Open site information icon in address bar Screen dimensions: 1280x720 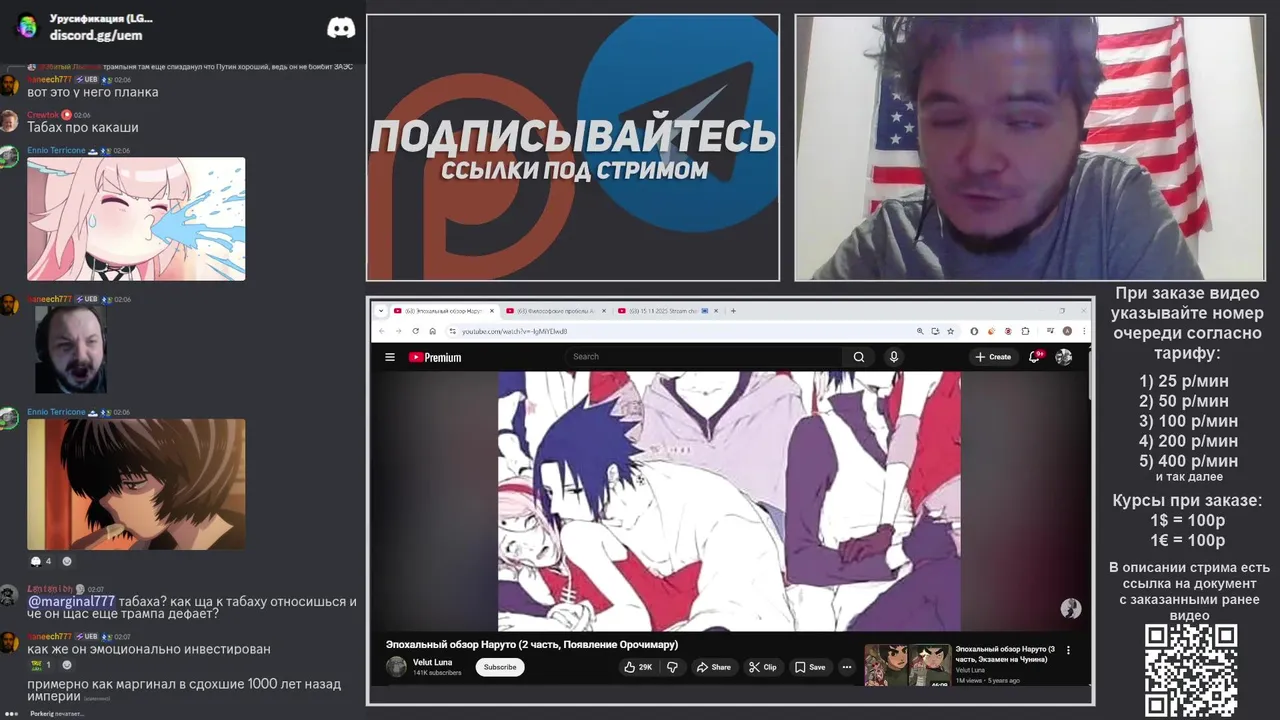(452, 331)
